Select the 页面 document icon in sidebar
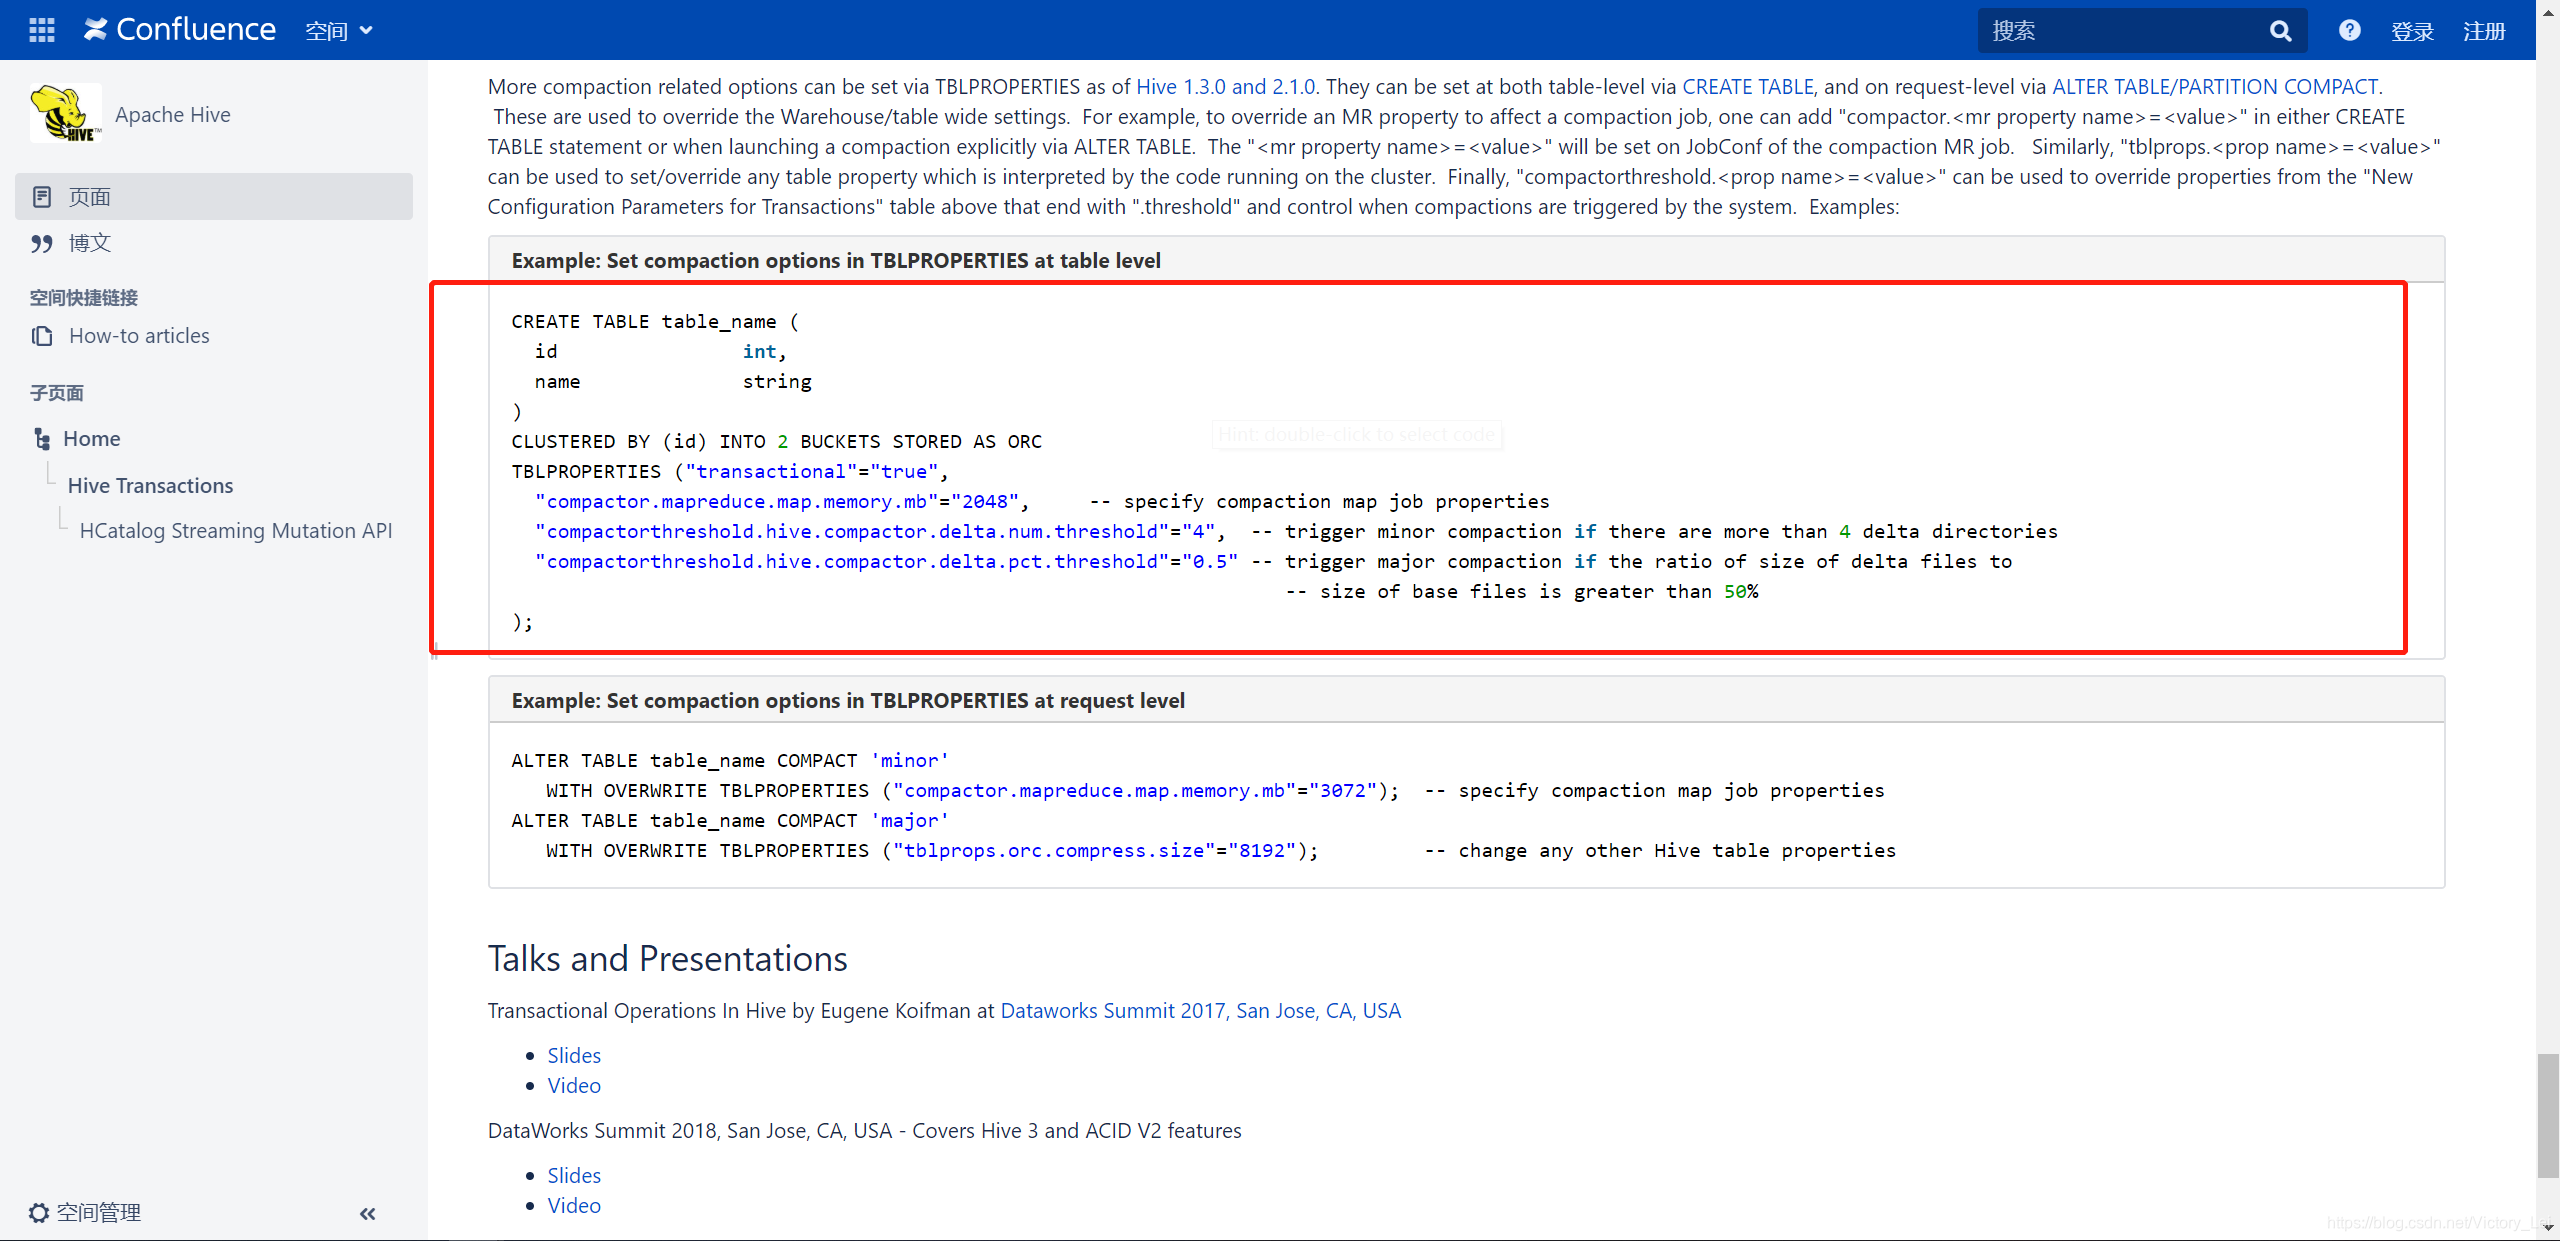2560x1241 pixels. pyautogui.click(x=41, y=196)
